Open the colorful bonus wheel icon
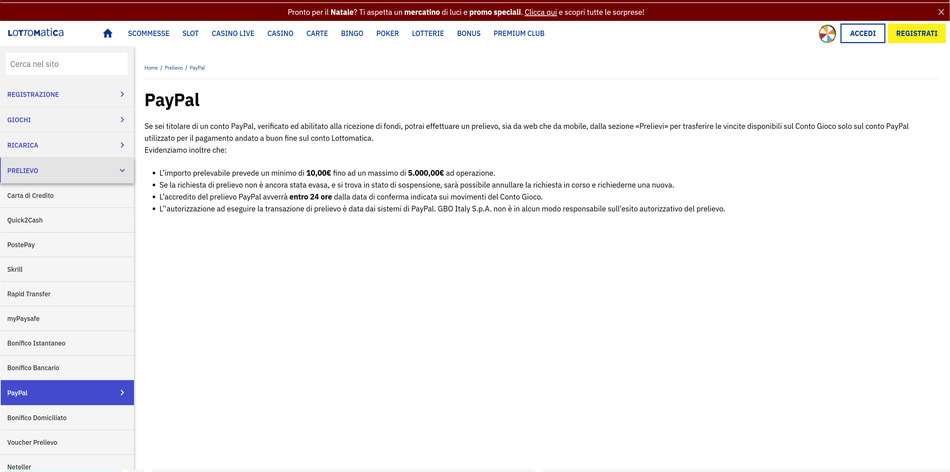 (x=827, y=33)
